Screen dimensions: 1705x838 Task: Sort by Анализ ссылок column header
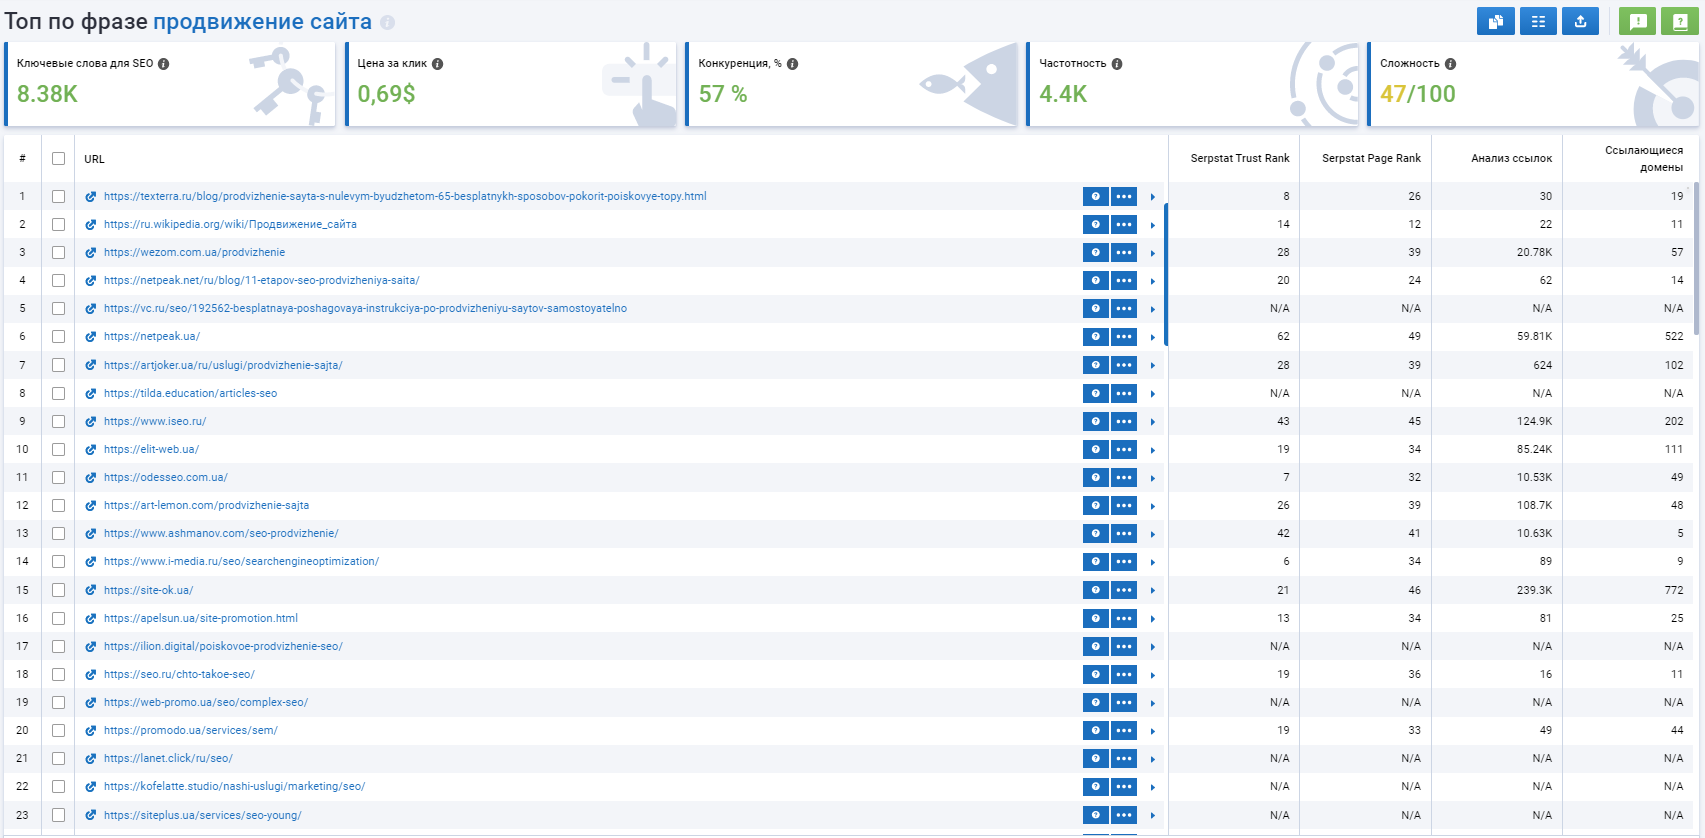coord(1511,158)
